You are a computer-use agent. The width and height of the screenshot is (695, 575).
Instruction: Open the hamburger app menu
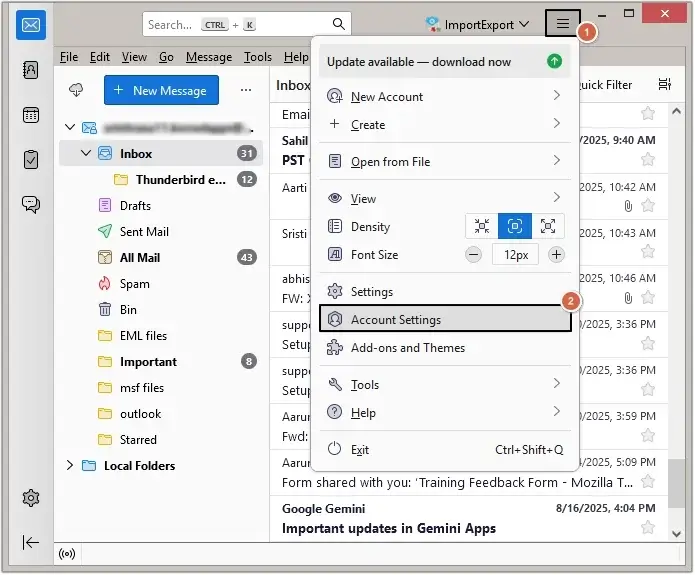pyautogui.click(x=563, y=23)
